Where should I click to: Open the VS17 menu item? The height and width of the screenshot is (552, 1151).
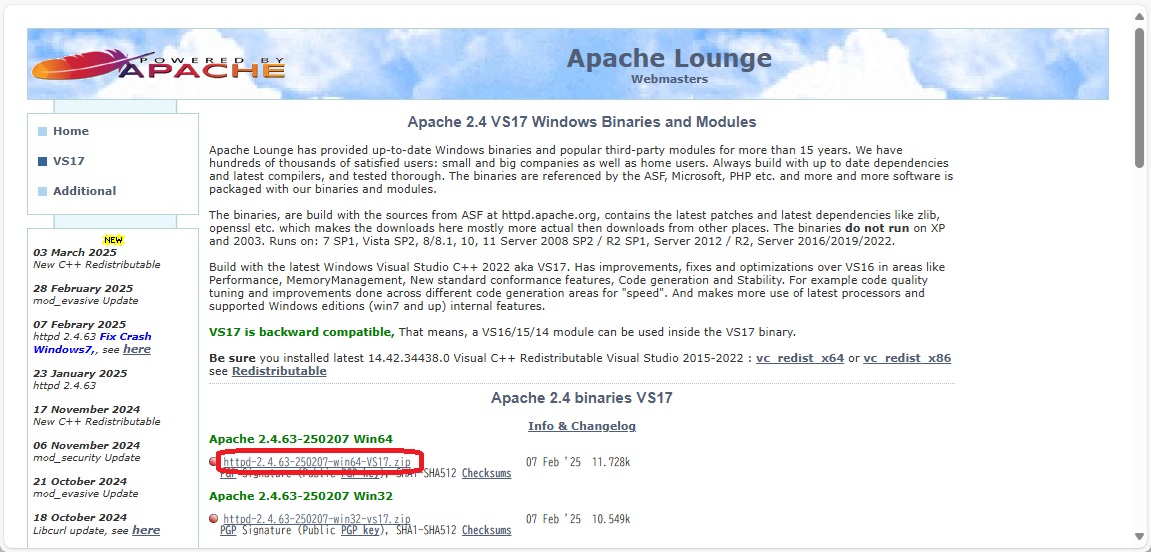tap(68, 161)
